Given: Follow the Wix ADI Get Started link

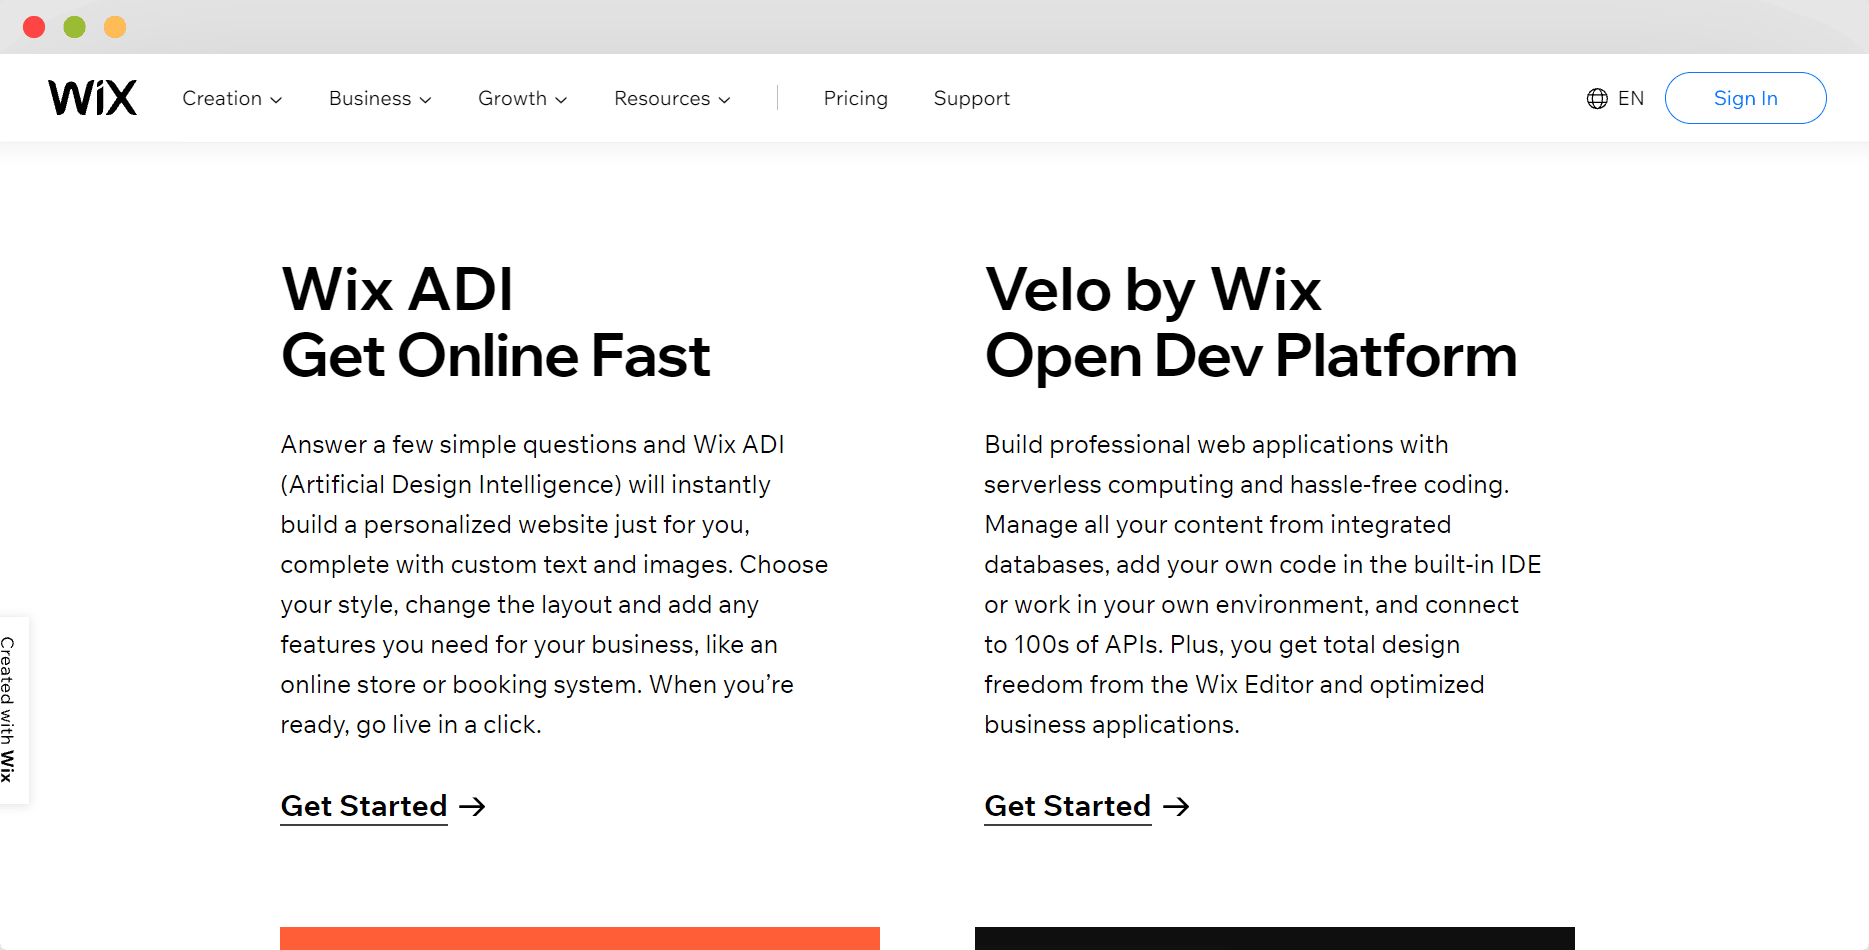Looking at the screenshot, I should pos(364,806).
